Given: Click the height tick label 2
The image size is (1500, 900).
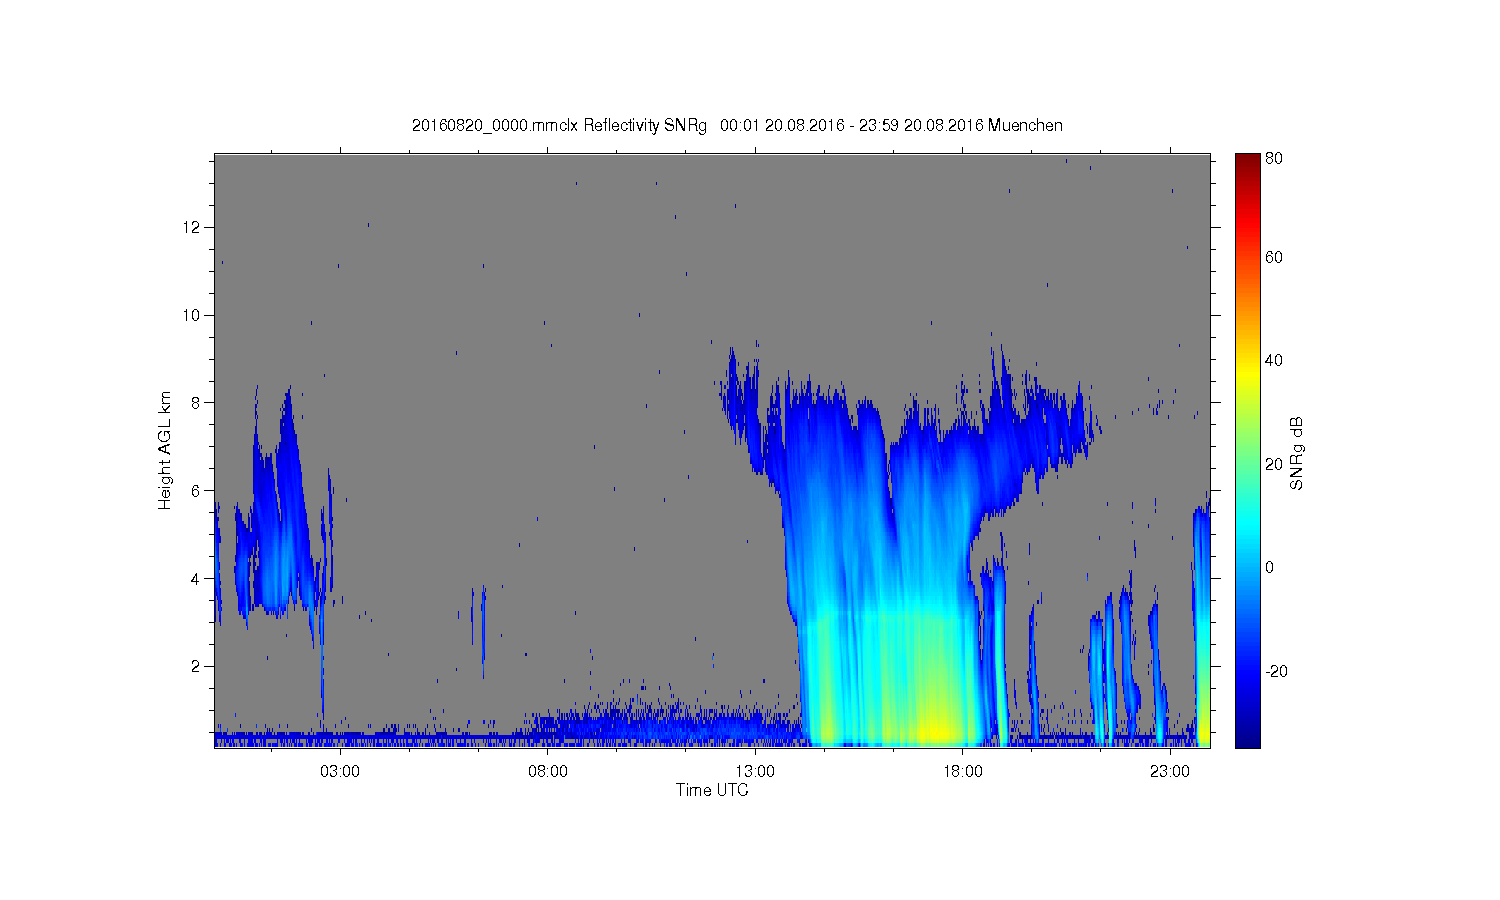Looking at the screenshot, I should coord(197,666).
